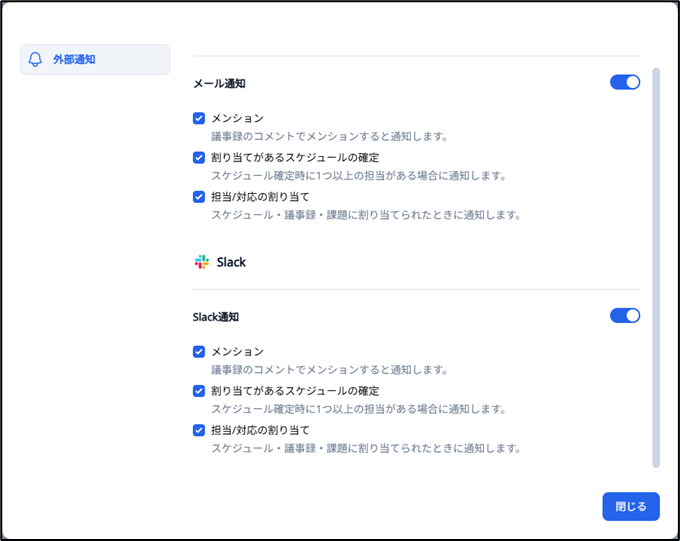680x541 pixels.
Task: Click the Slack logo icon
Action: pyautogui.click(x=202, y=262)
